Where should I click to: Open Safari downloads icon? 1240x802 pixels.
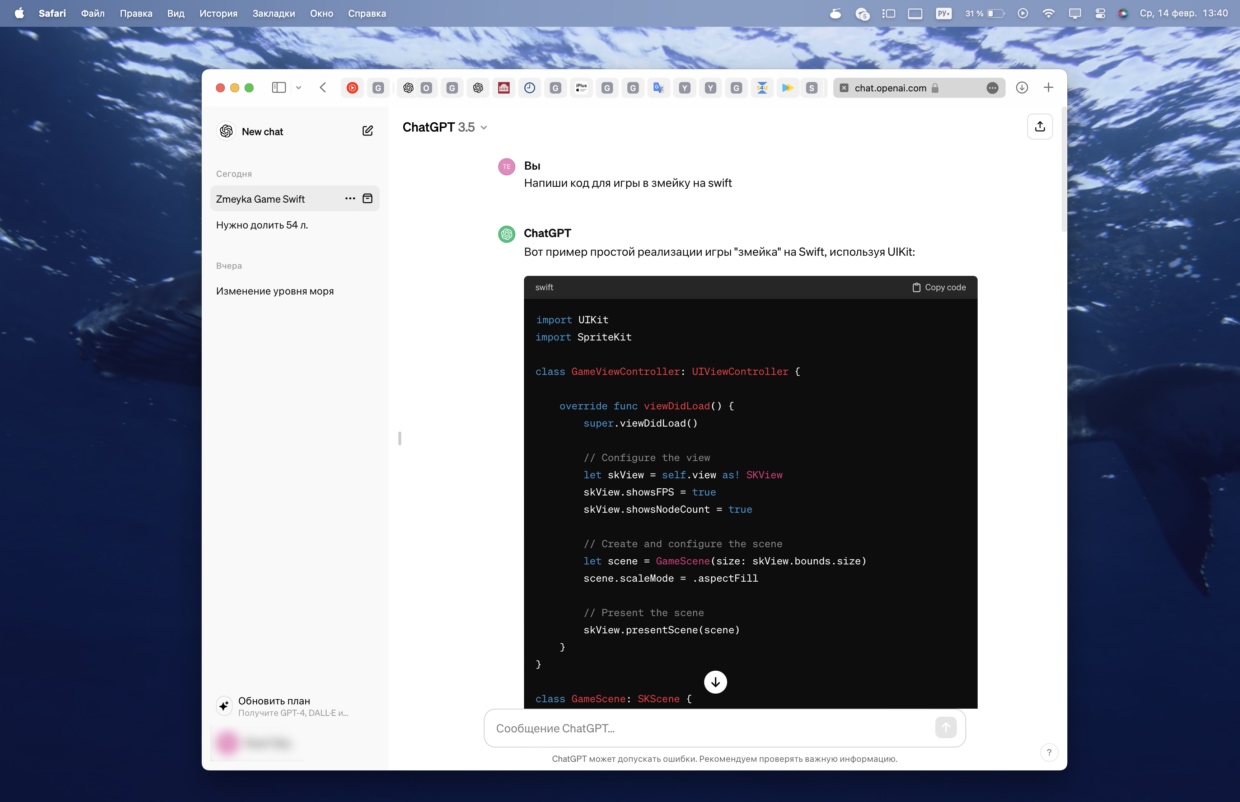coord(1022,88)
